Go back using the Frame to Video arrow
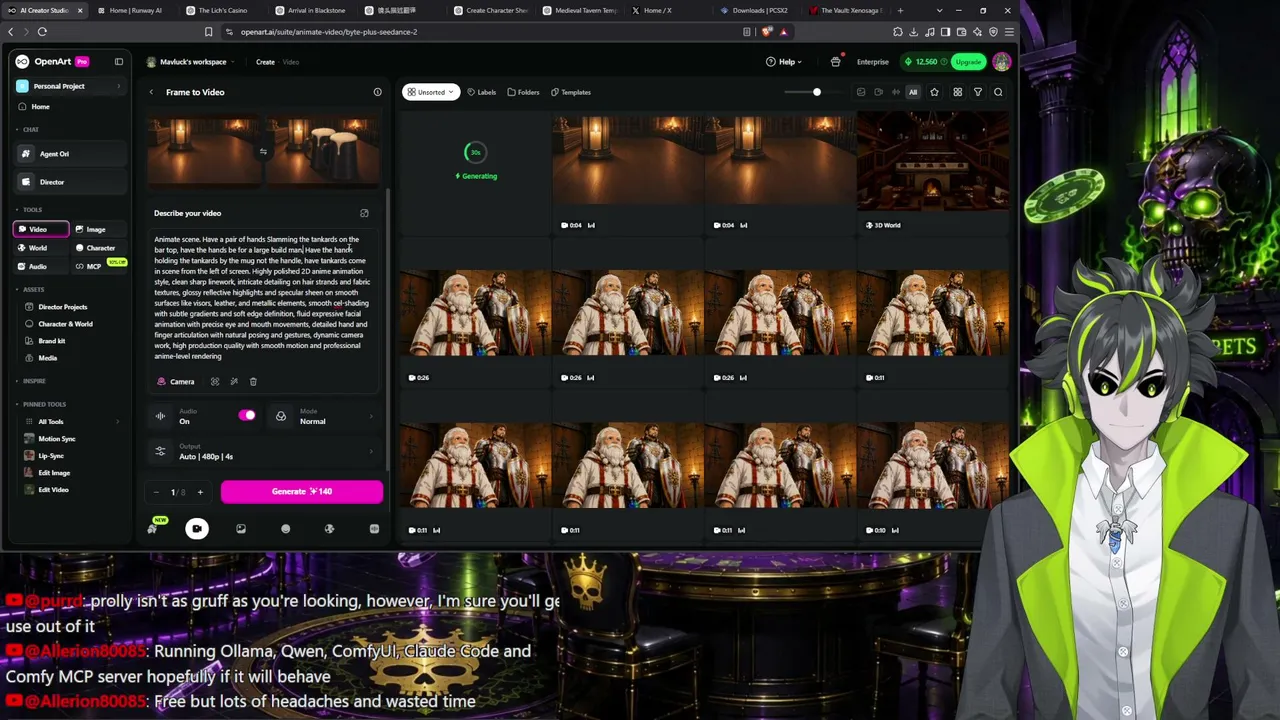1280x720 pixels. (x=151, y=92)
